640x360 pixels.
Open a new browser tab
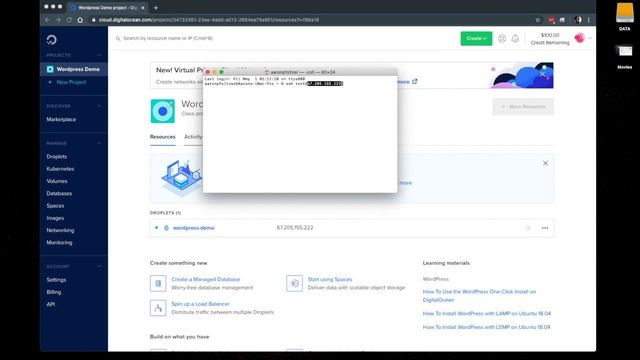(156, 8)
